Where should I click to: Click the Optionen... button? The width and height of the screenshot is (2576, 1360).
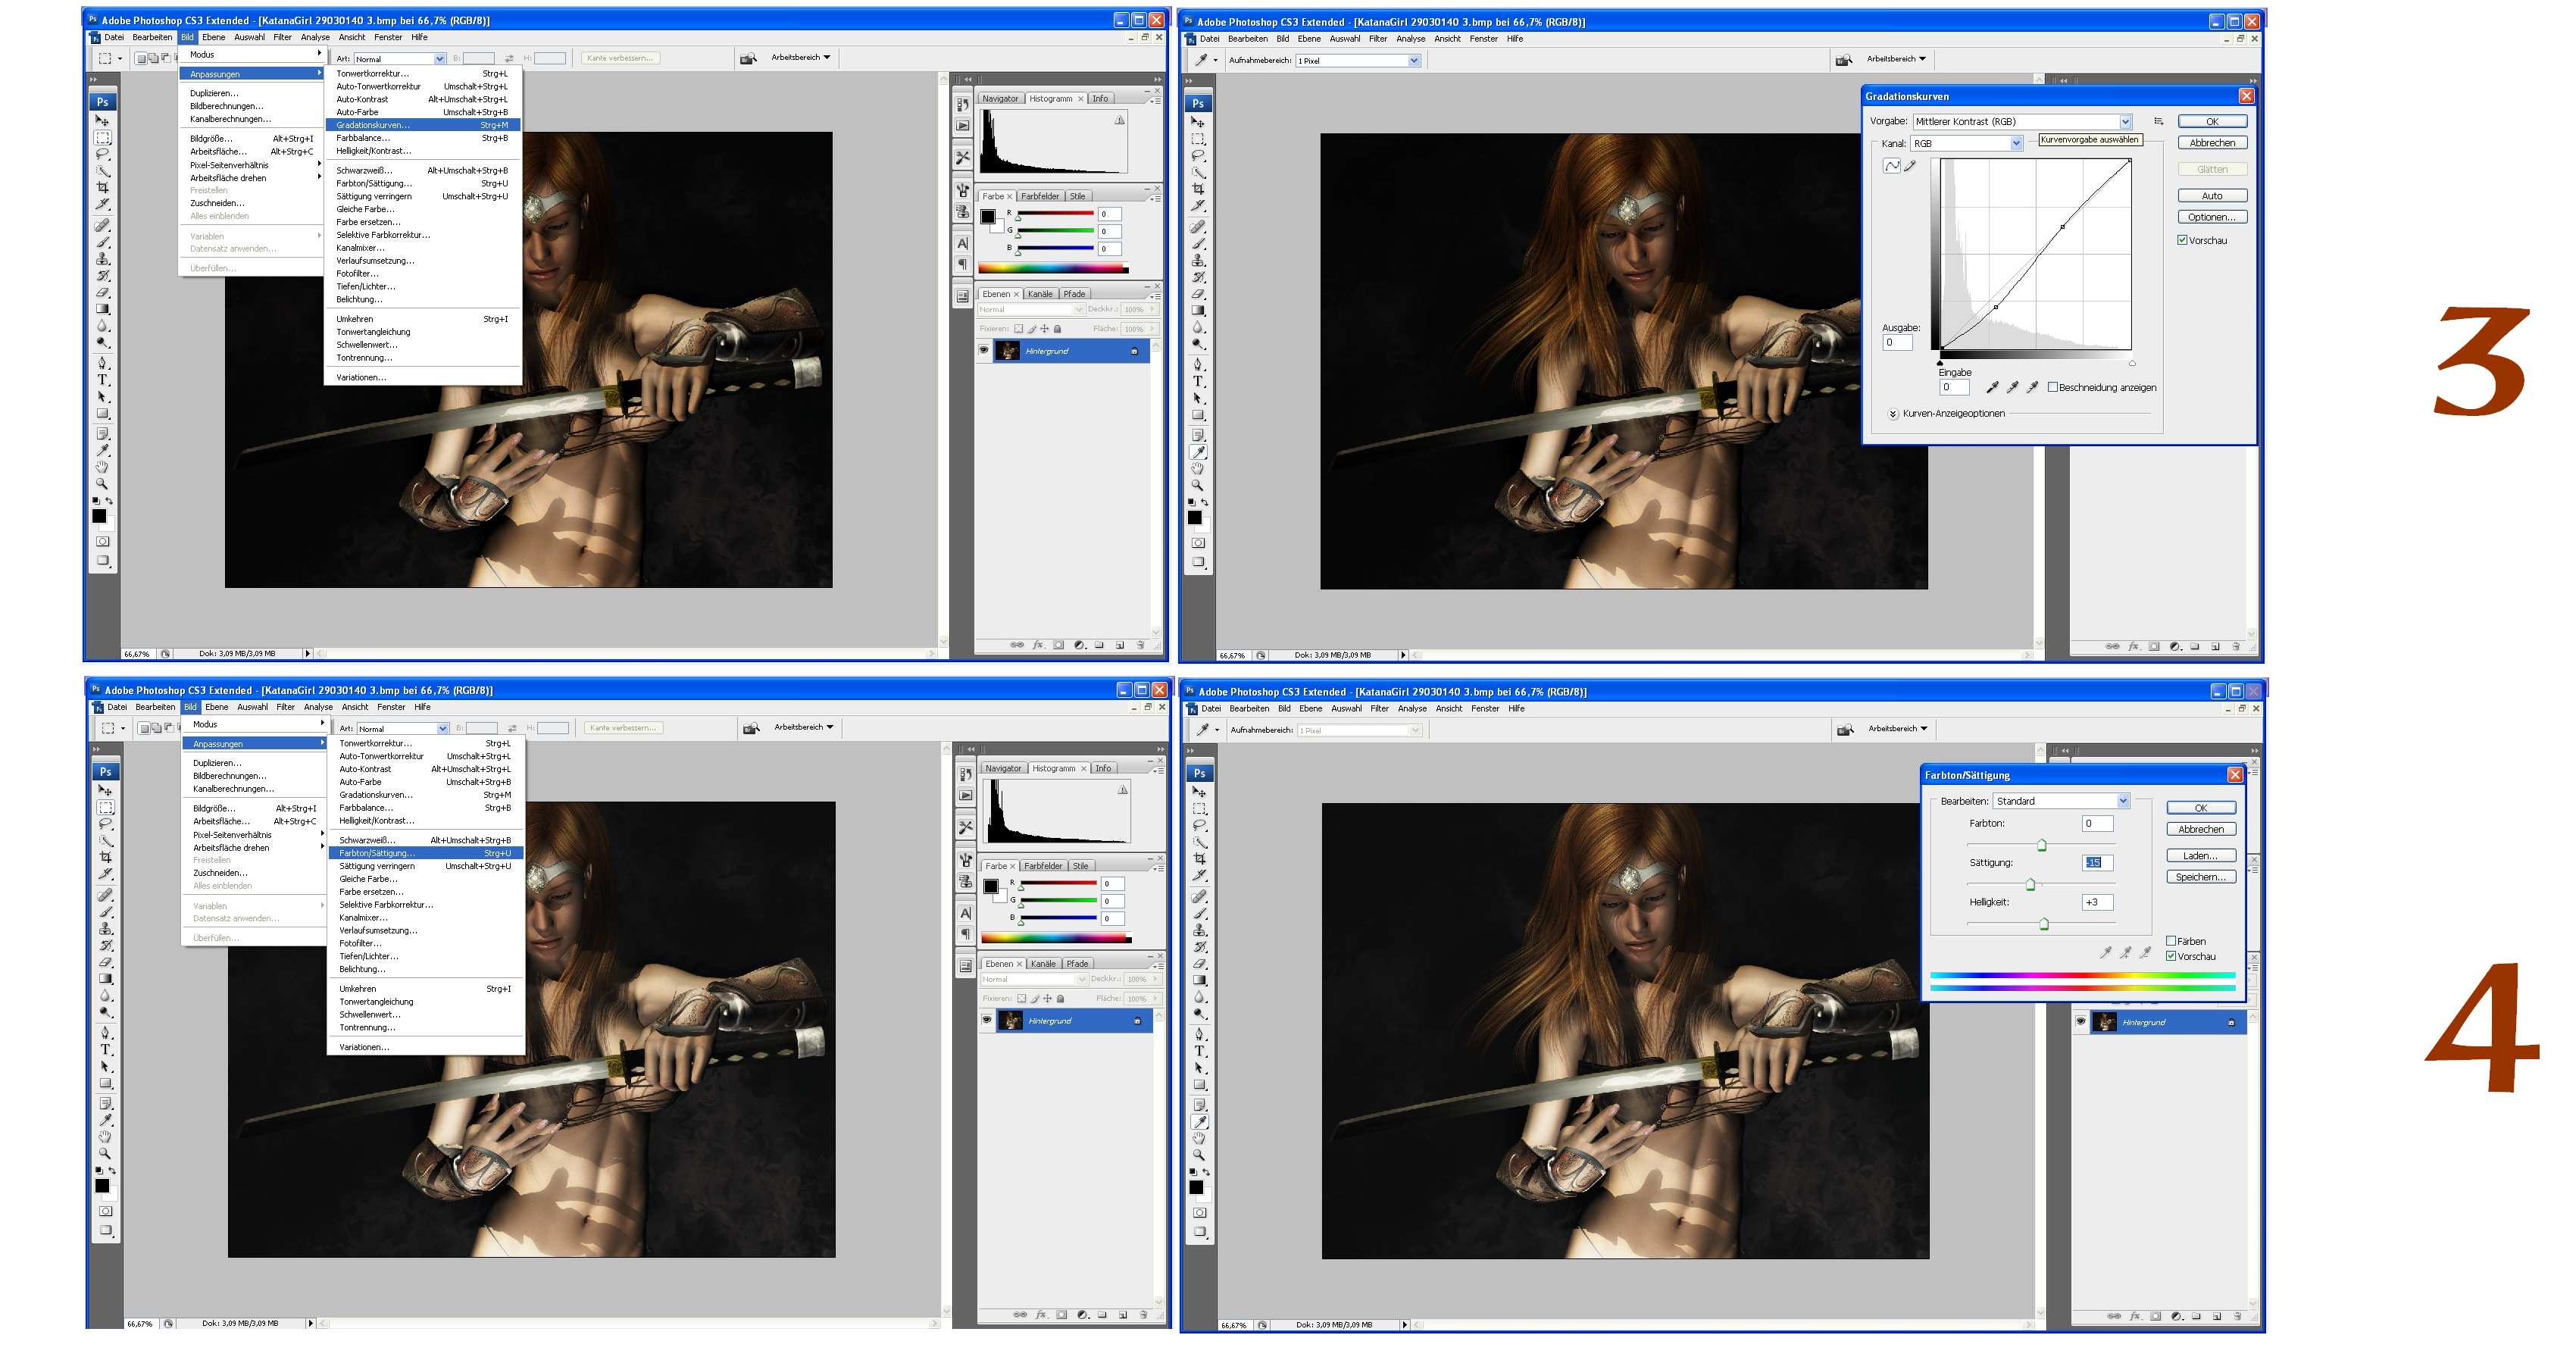pos(2212,217)
